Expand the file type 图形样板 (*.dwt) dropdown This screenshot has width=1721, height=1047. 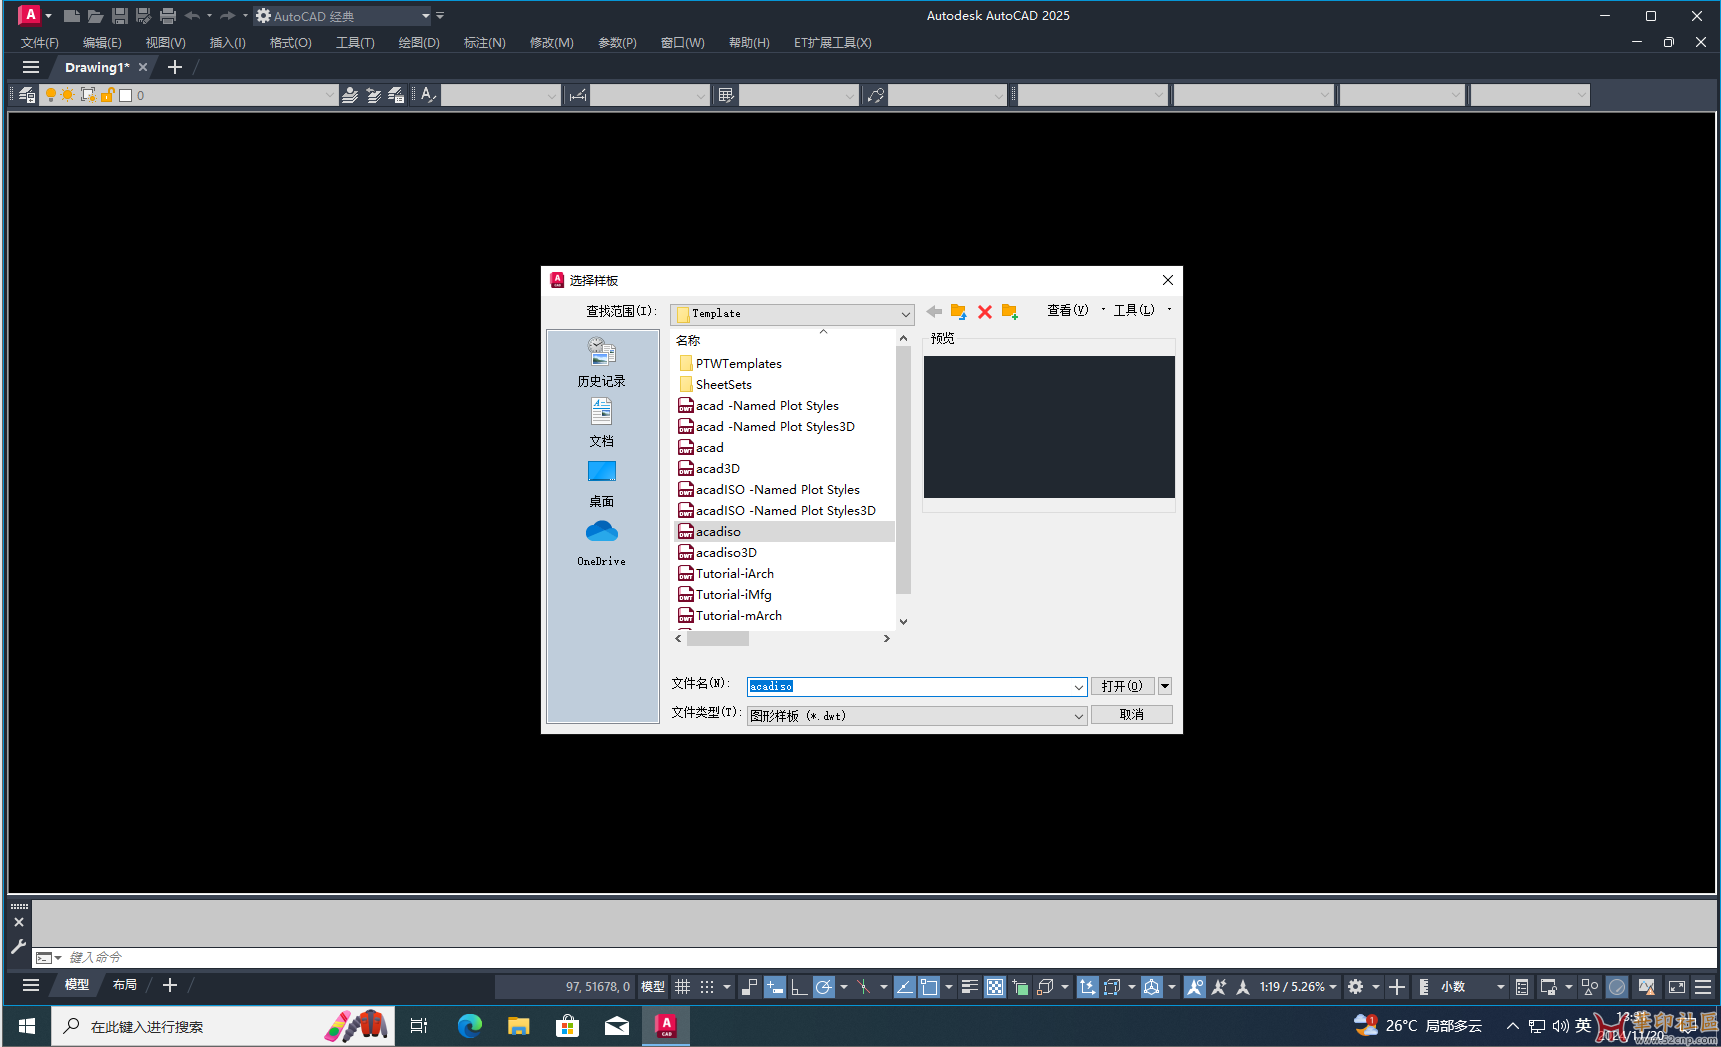point(1079,716)
